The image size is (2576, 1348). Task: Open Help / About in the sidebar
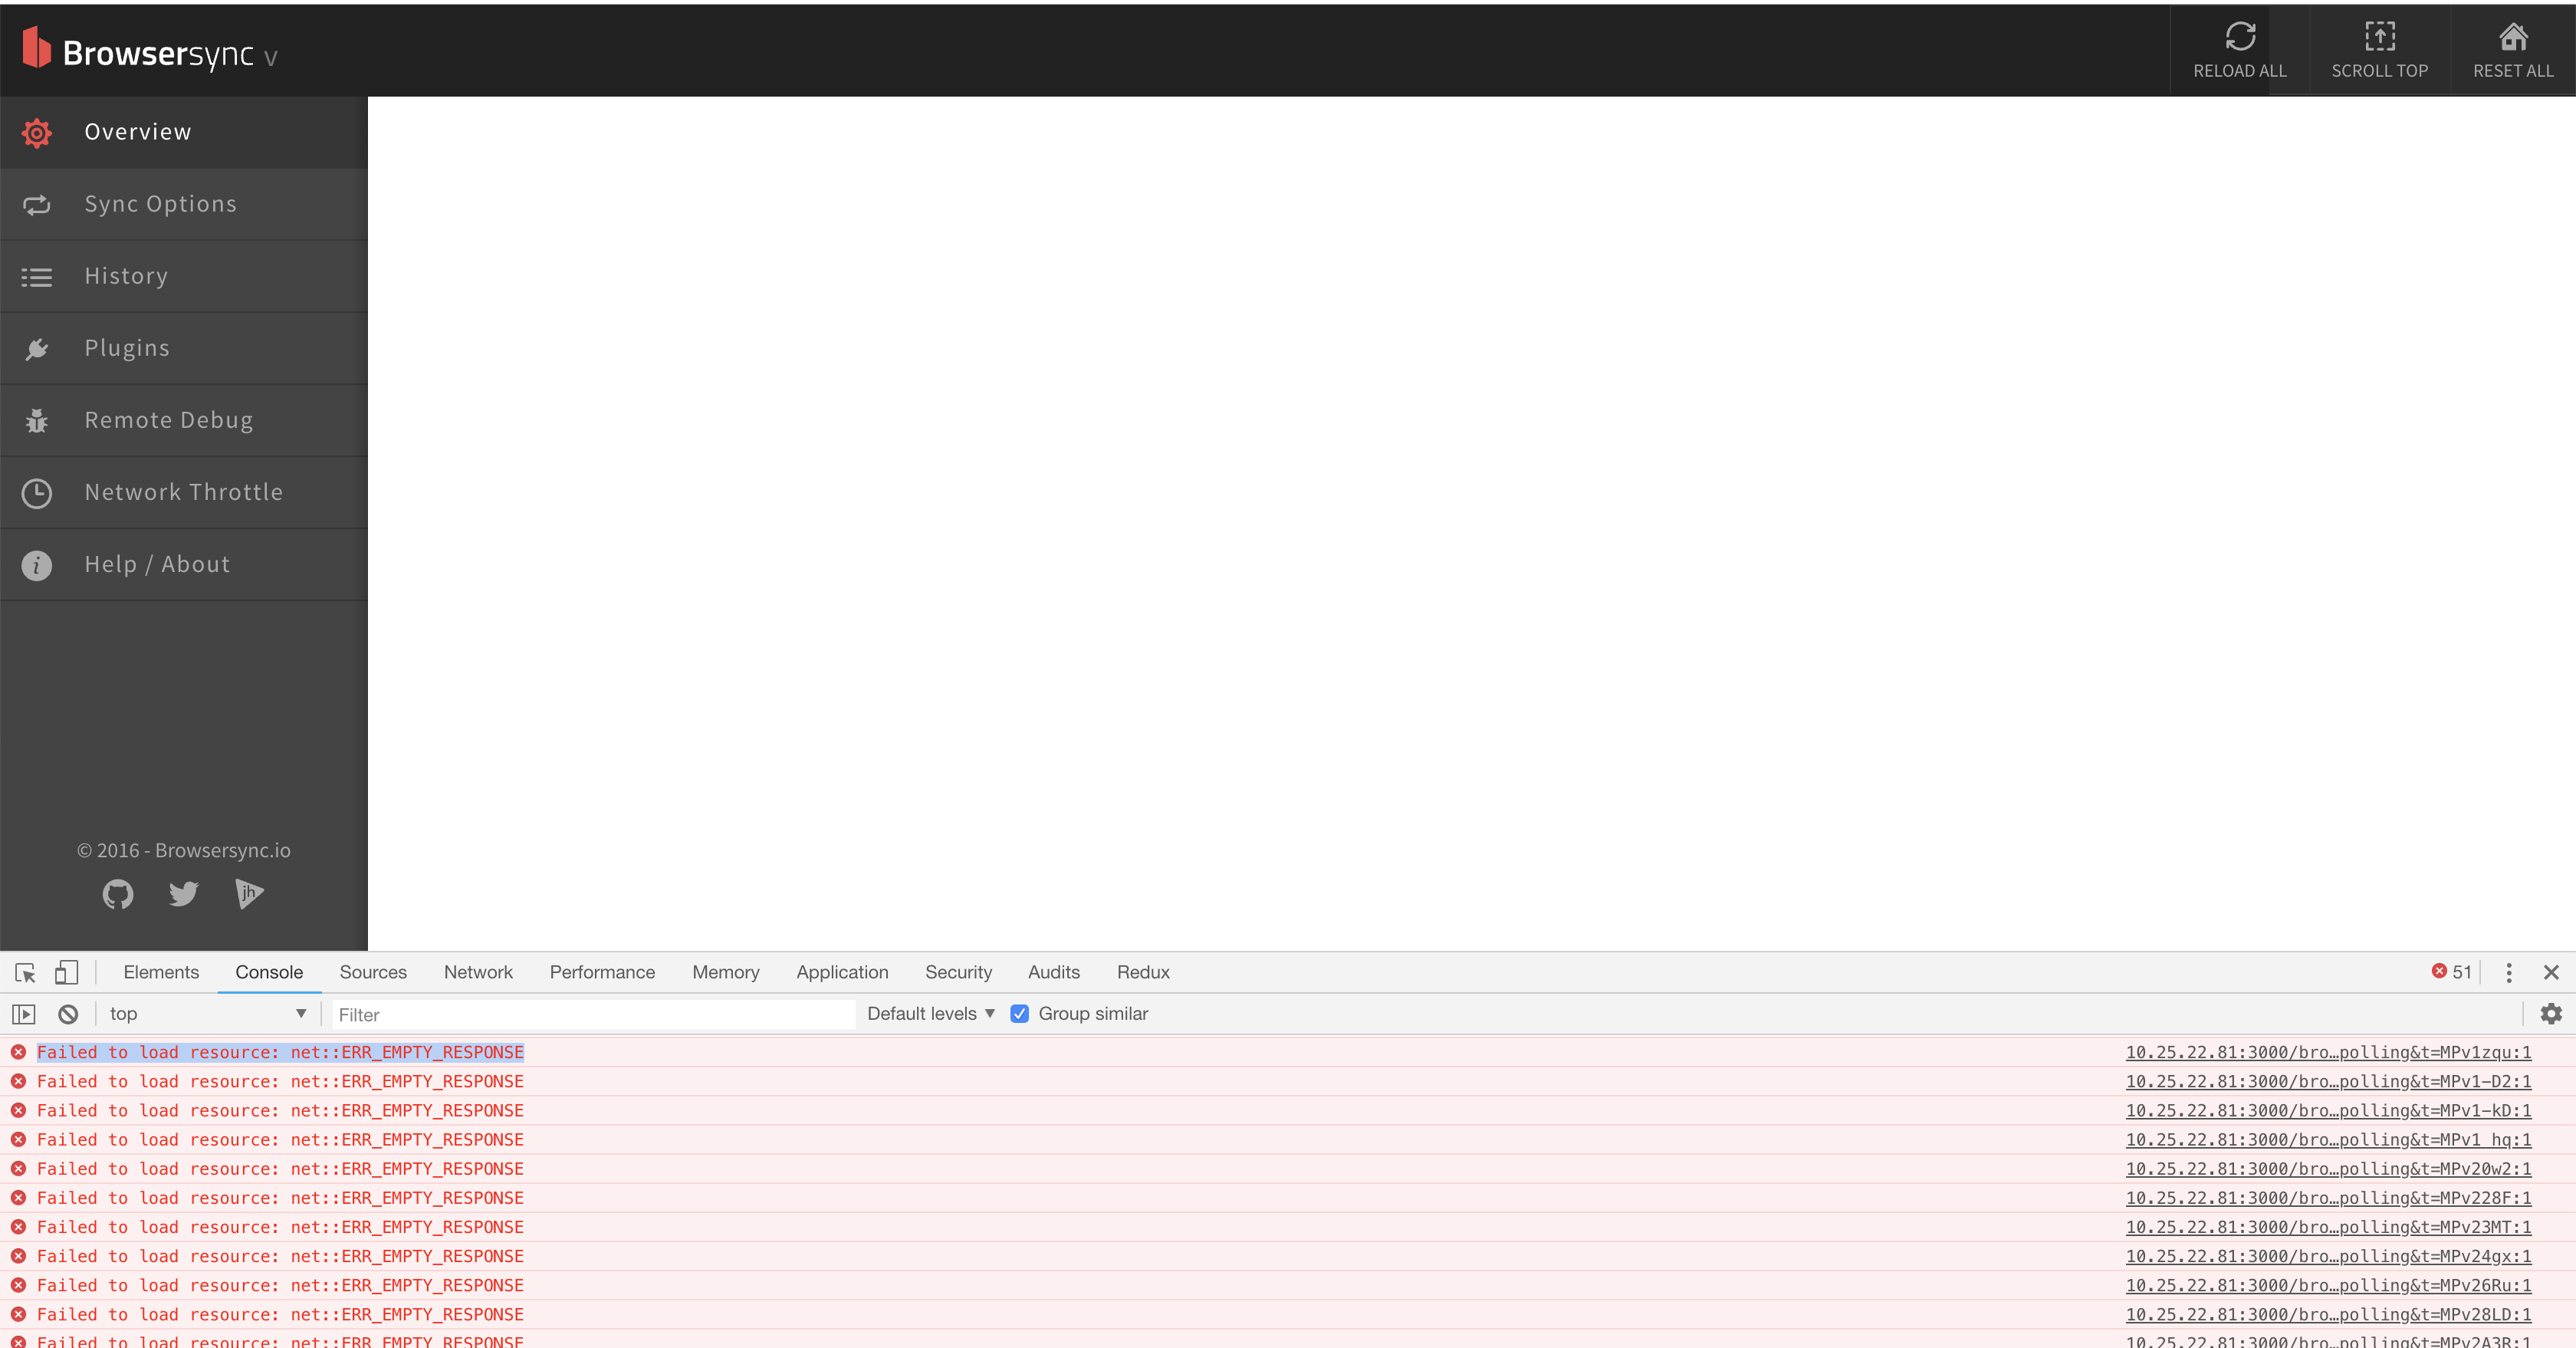[x=157, y=564]
